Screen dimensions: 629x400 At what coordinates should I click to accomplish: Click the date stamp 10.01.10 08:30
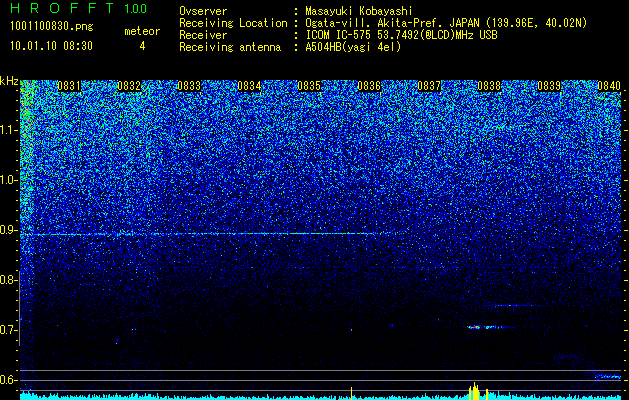[x=51, y=46]
